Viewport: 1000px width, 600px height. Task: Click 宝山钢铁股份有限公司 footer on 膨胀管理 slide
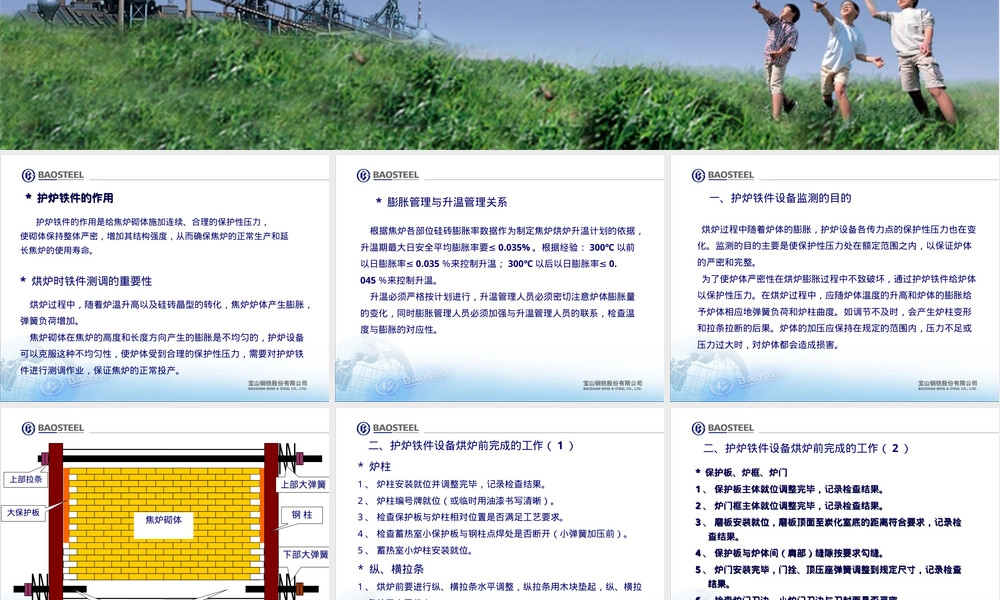(612, 385)
